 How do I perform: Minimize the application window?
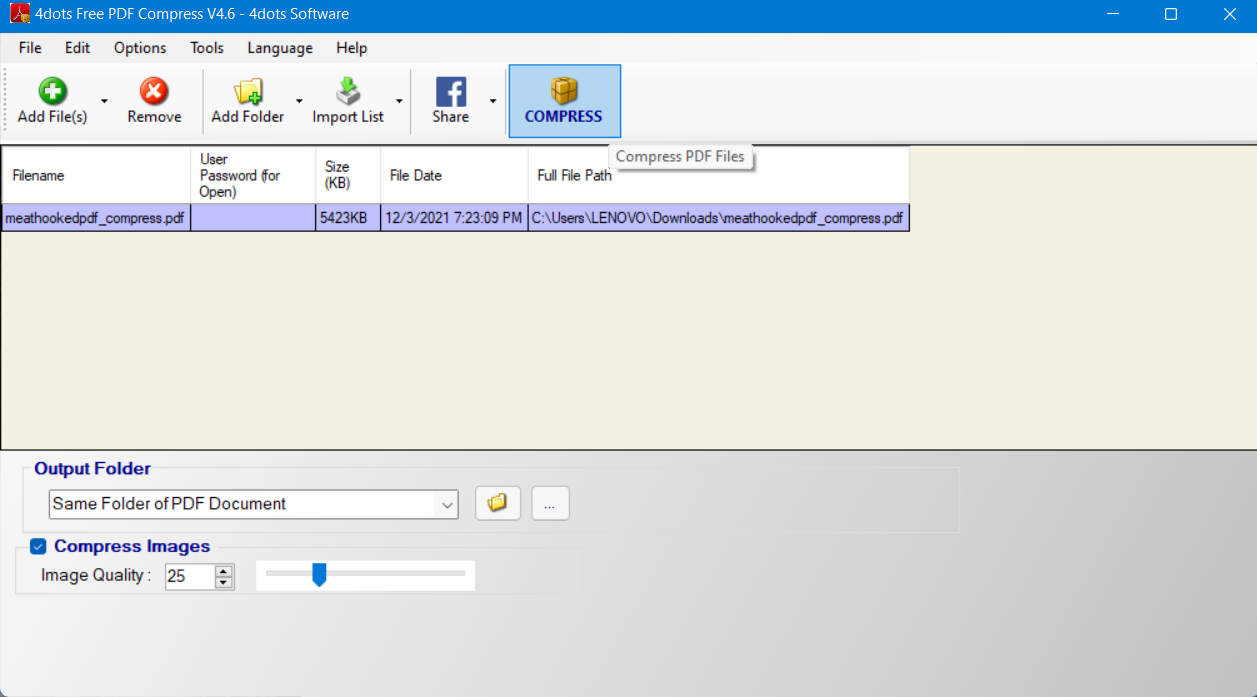pyautogui.click(x=1113, y=14)
